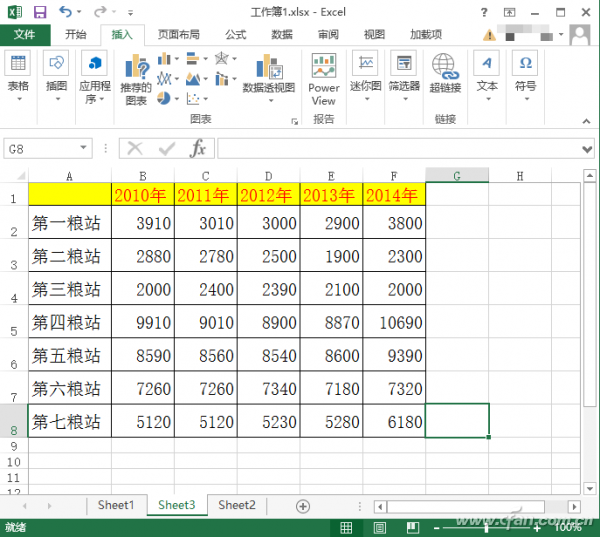
Task: Expand the Tables (表格) dropdown
Action: (x=18, y=74)
